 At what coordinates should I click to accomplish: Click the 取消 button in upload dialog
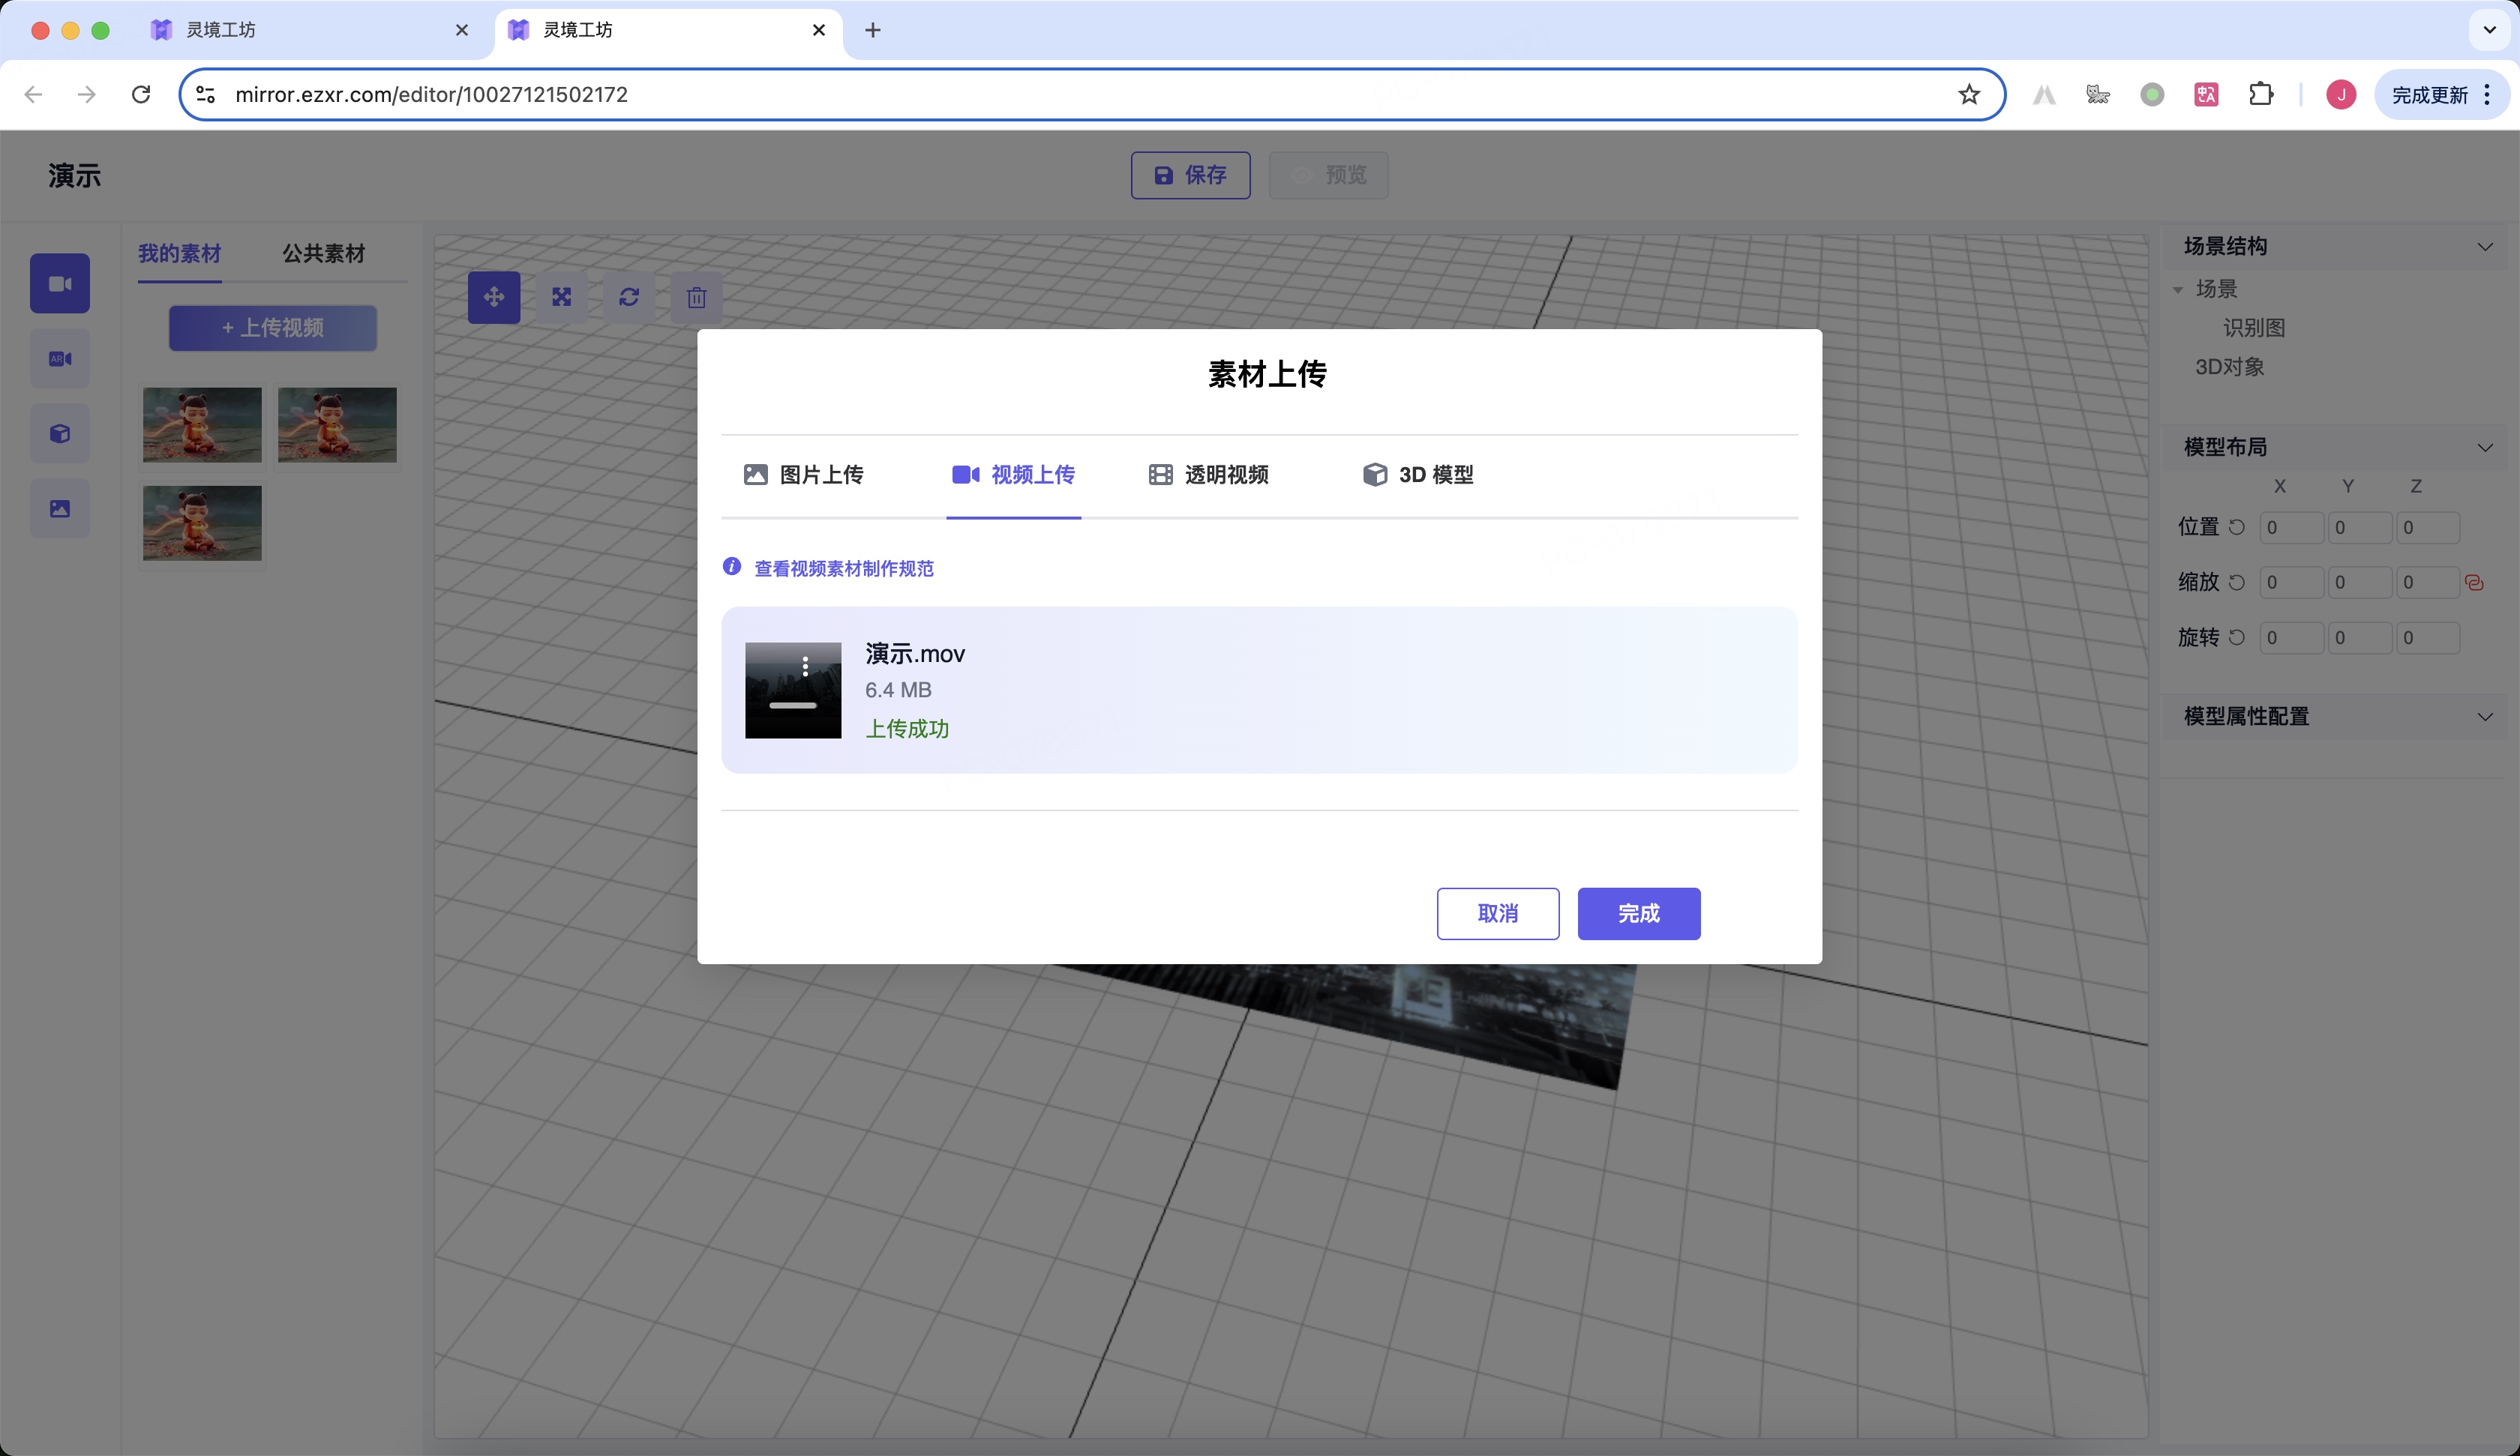point(1497,913)
